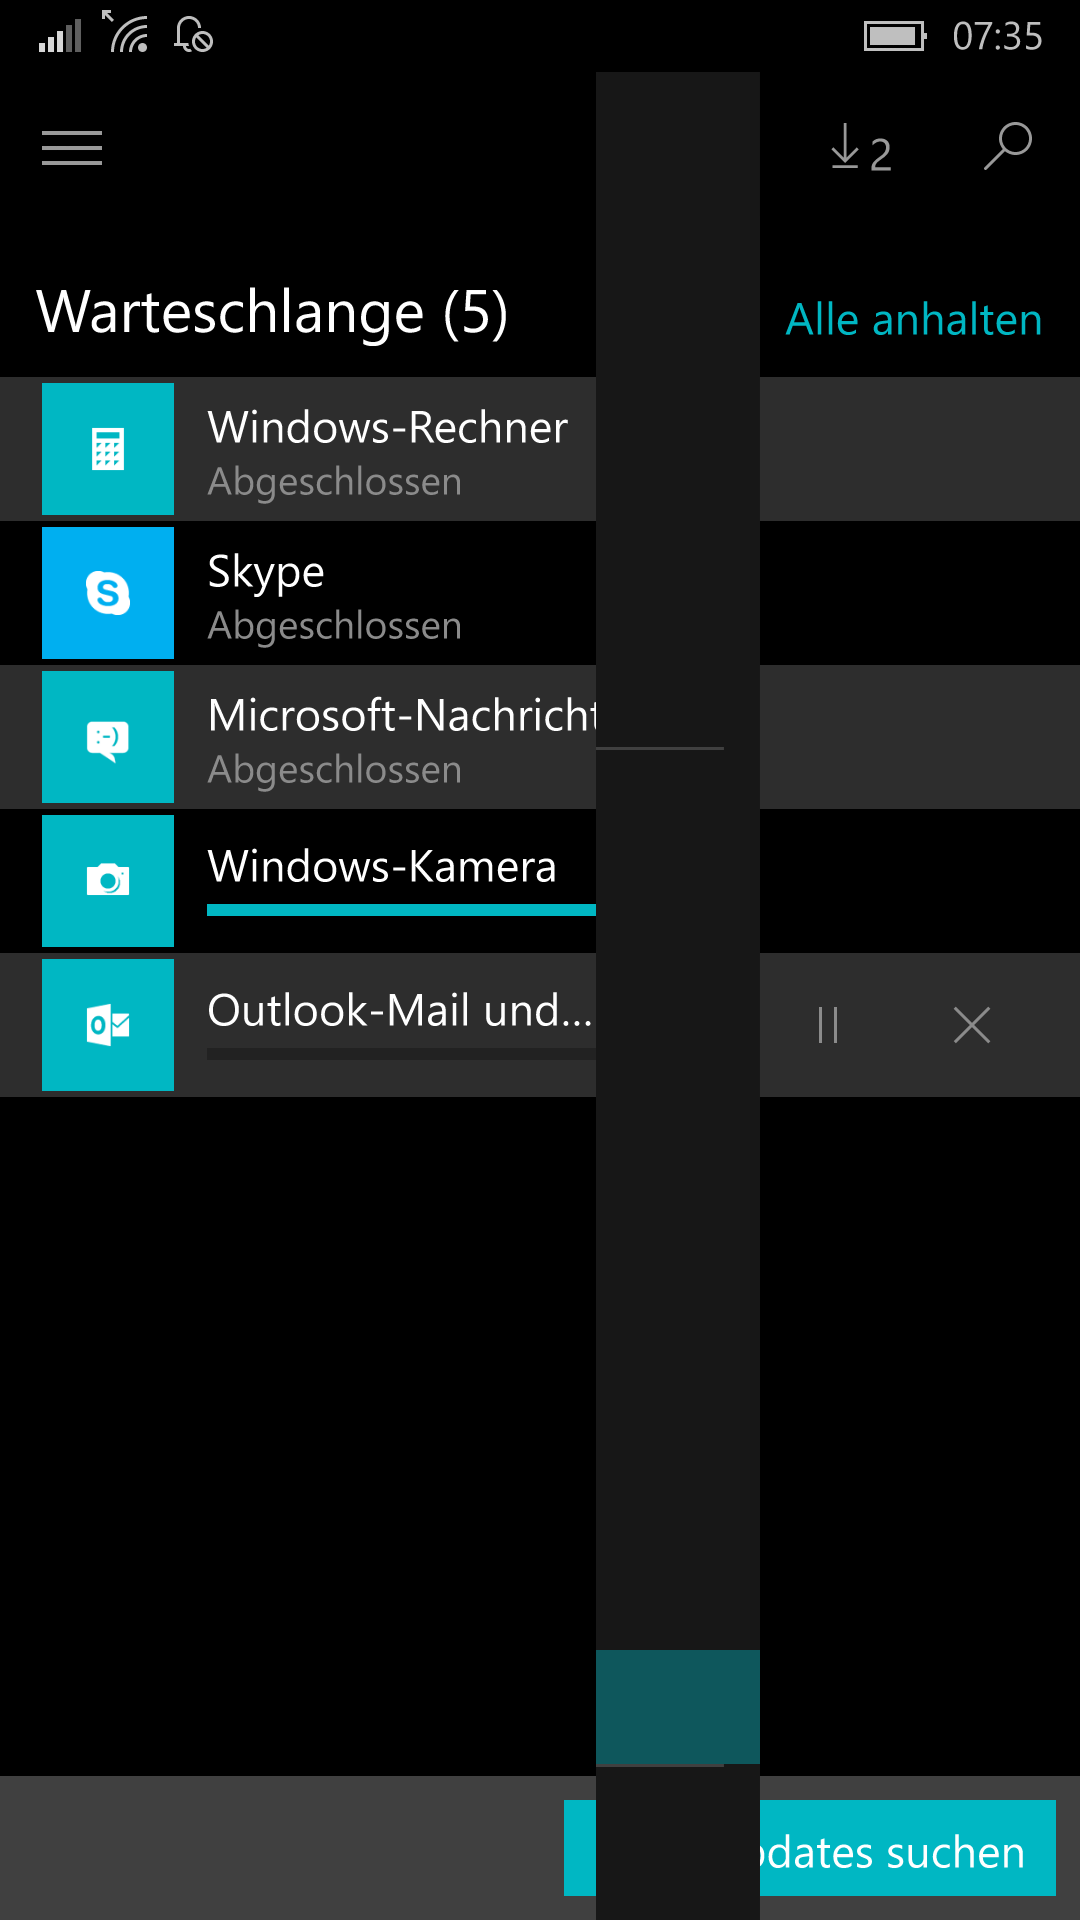This screenshot has height=1920, width=1080.
Task: Click the 'Warteschlange (5)' heading
Action: 272,312
